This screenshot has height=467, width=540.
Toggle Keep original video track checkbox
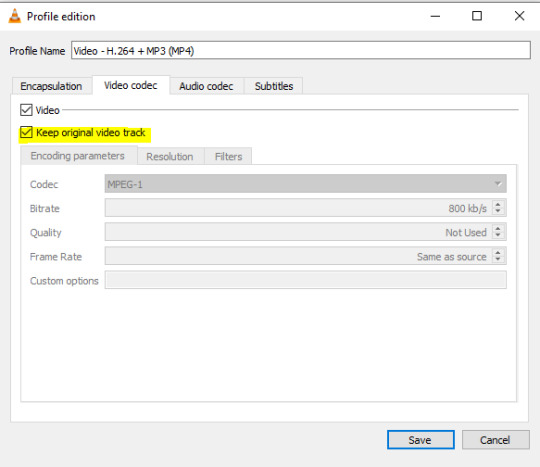(x=26, y=133)
